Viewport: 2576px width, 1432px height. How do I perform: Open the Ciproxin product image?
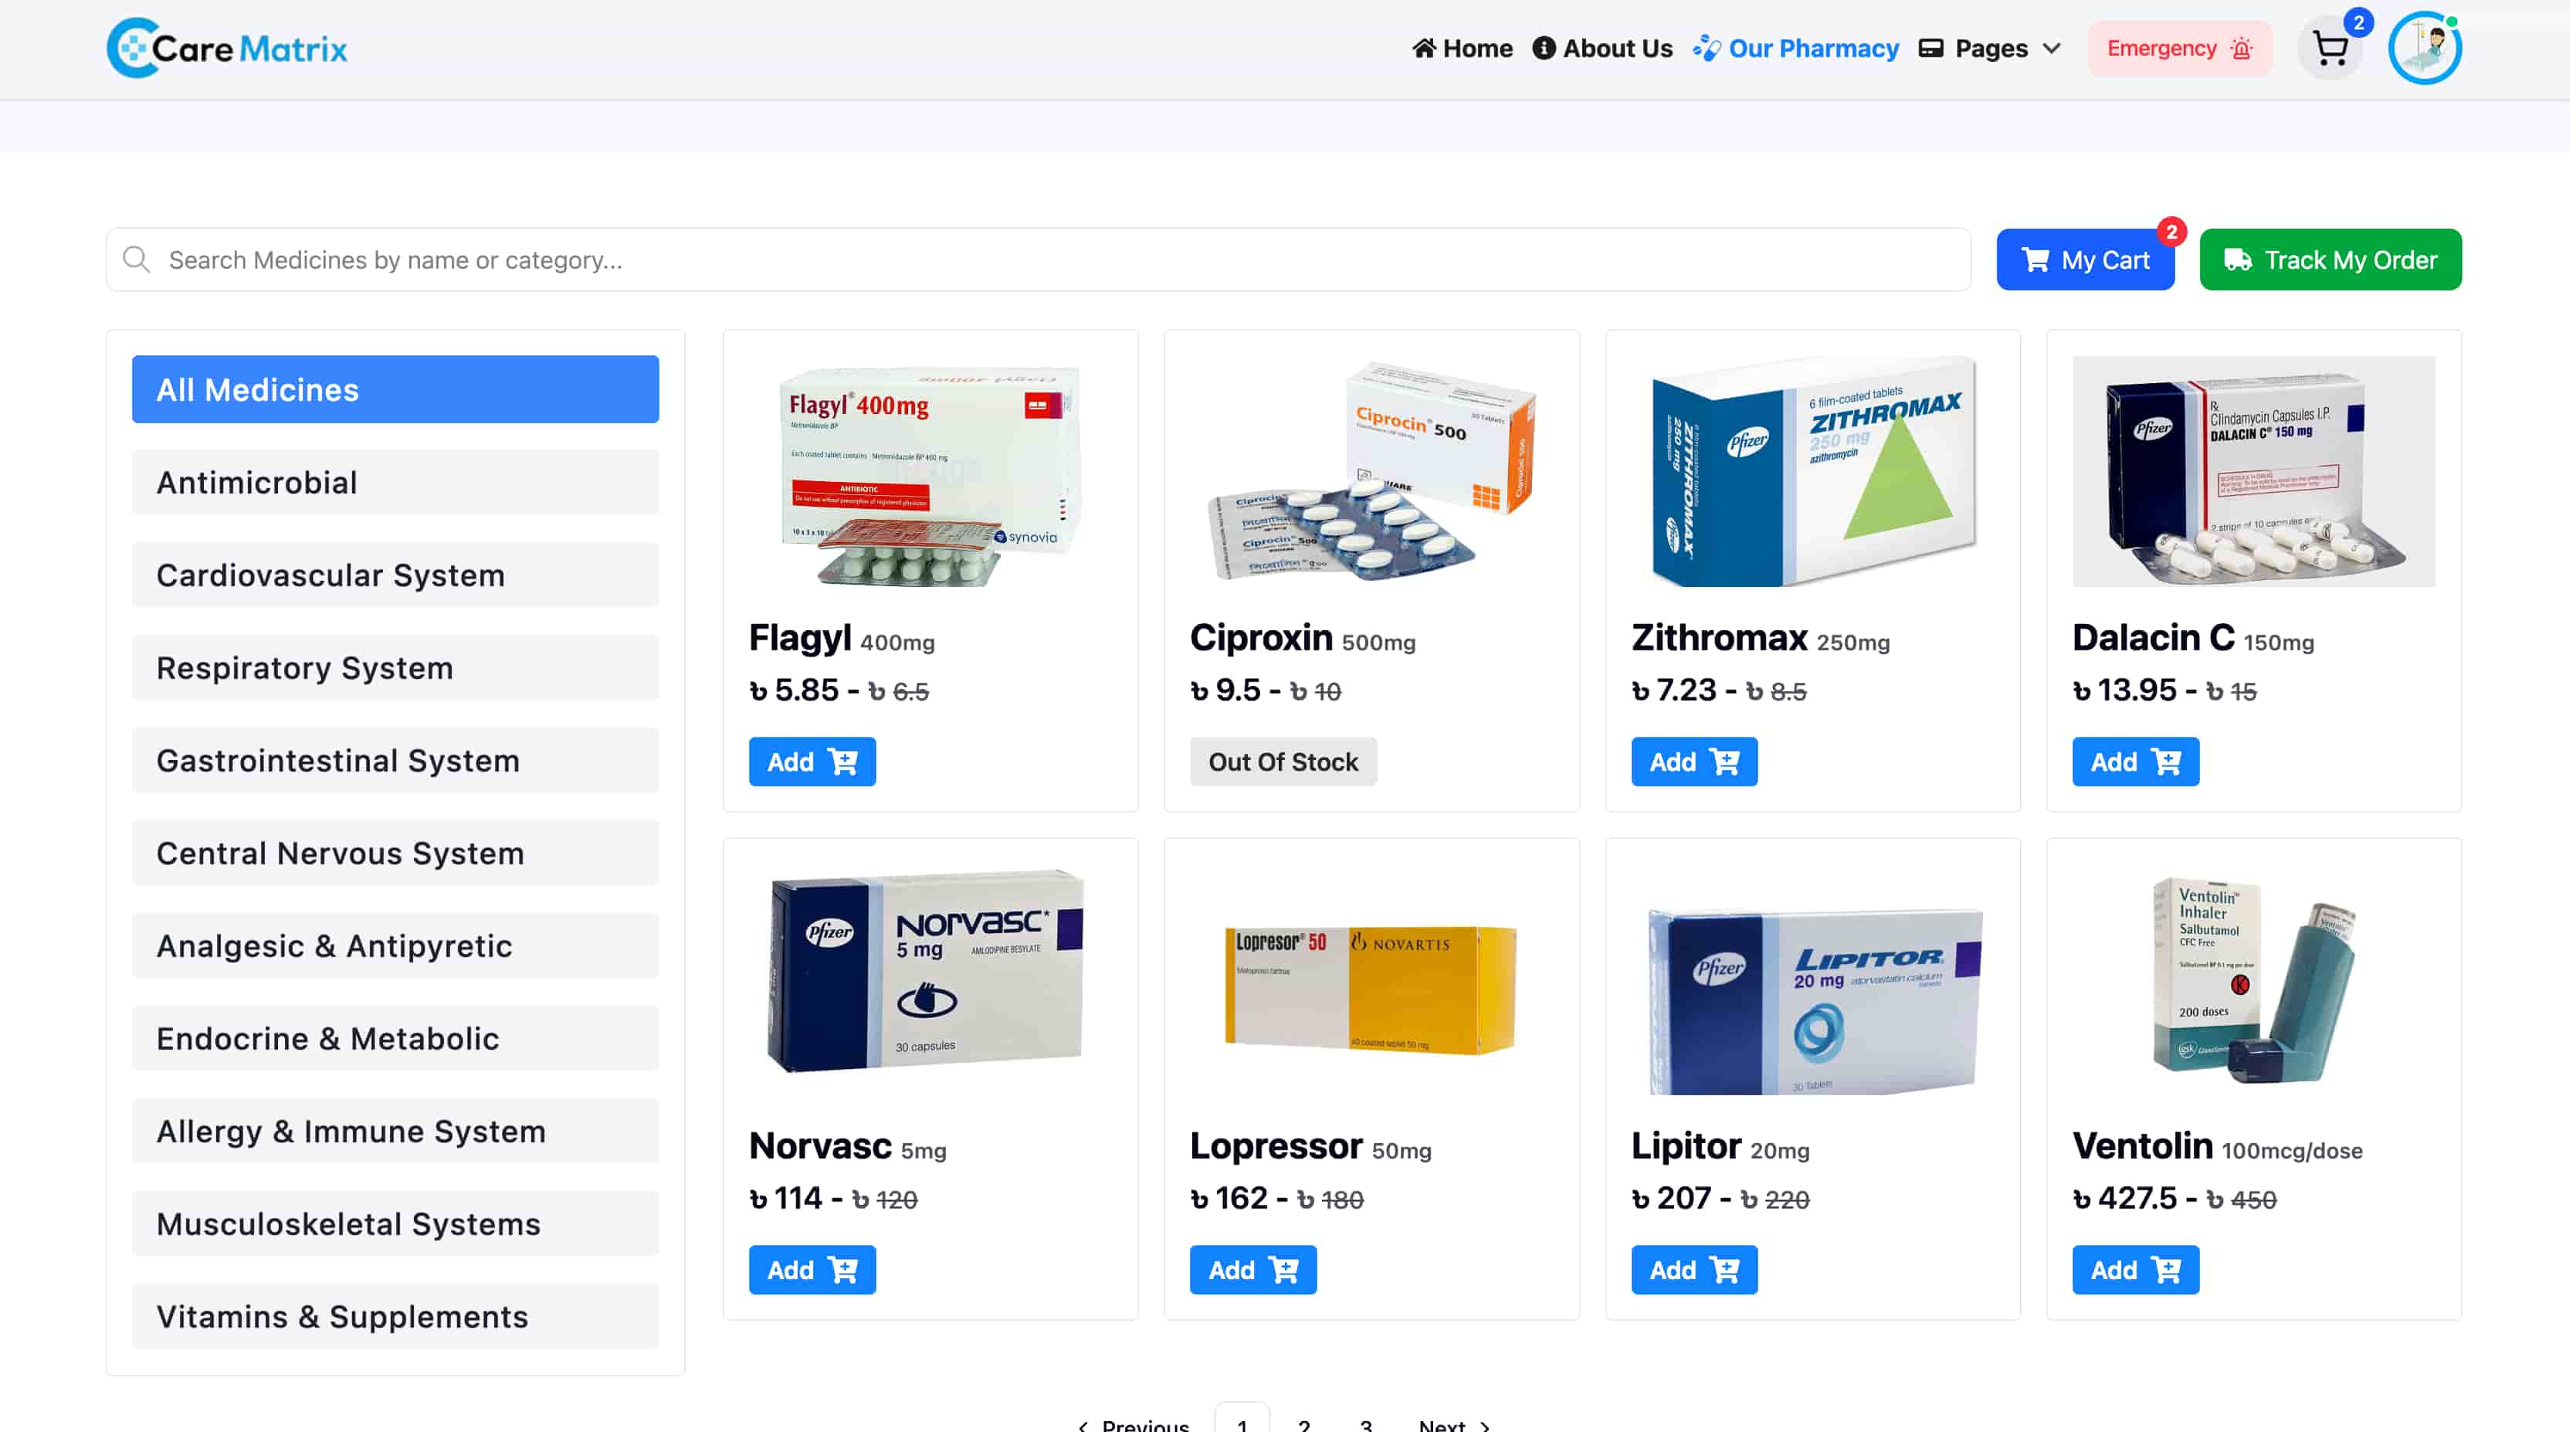(x=1374, y=472)
